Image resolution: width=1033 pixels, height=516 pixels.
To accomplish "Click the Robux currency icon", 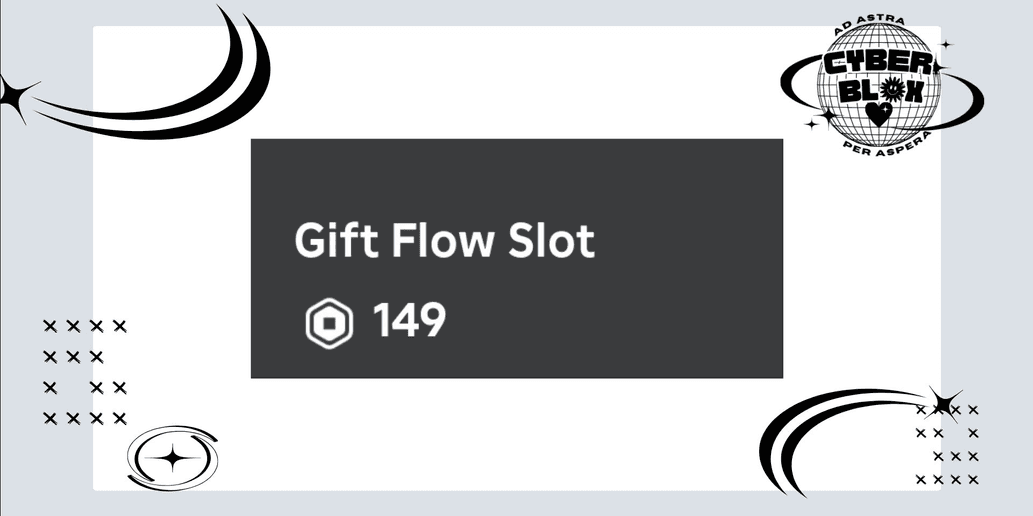I will [x=329, y=323].
